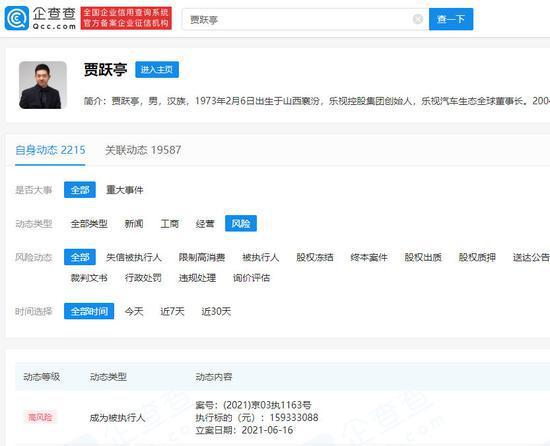This screenshot has width=550, height=446.
Task: Filter risk by 行政处罚
Action: point(143,278)
